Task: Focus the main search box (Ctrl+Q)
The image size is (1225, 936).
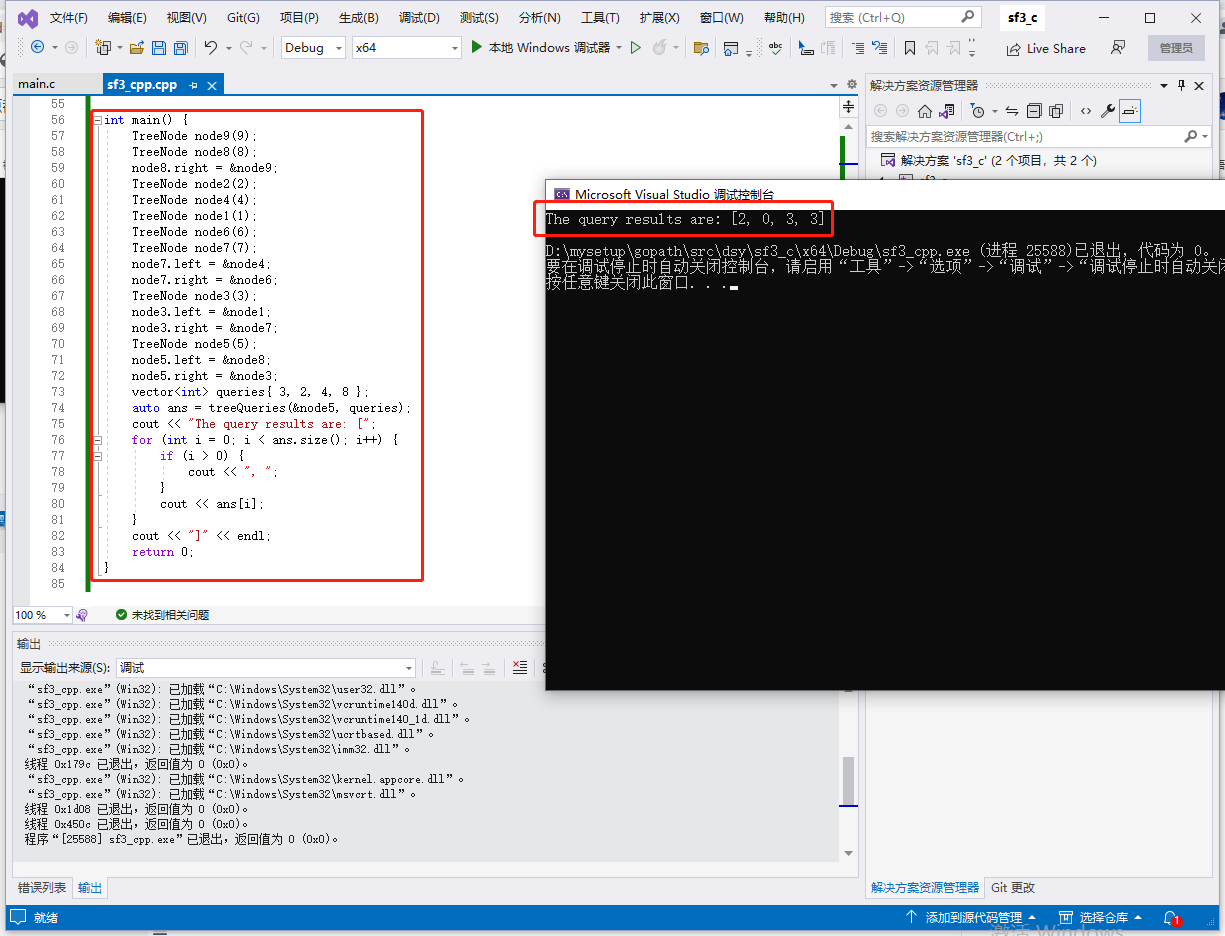Action: 902,18
